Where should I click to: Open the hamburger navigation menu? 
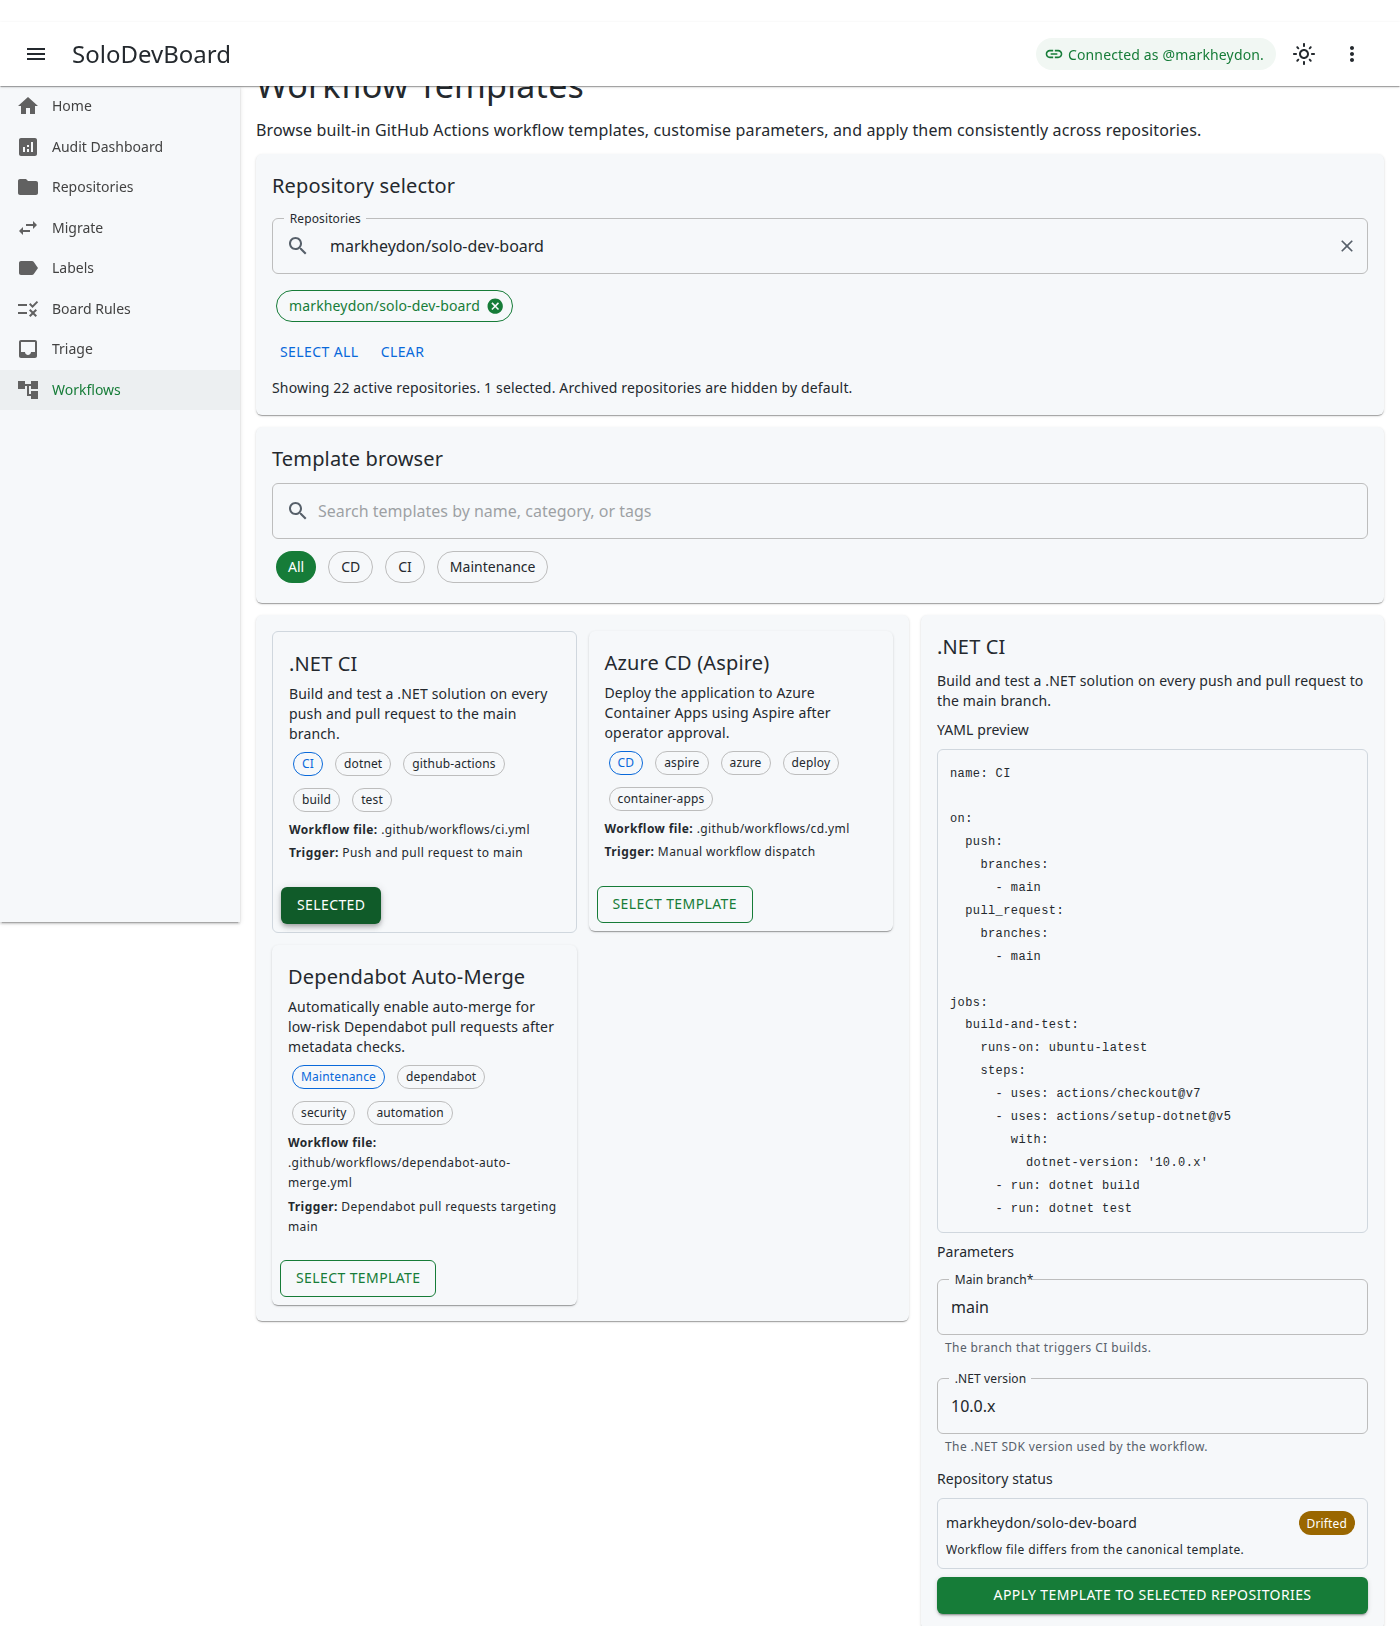coord(36,54)
